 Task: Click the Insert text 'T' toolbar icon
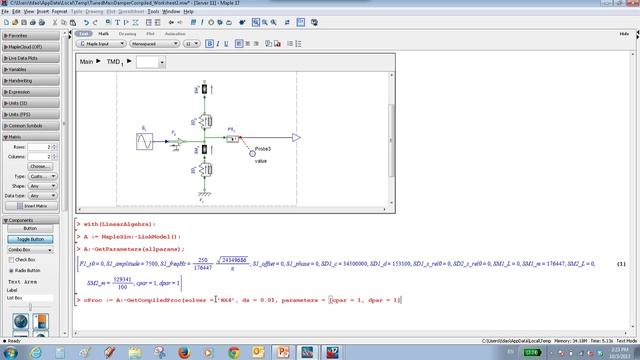(118, 22)
